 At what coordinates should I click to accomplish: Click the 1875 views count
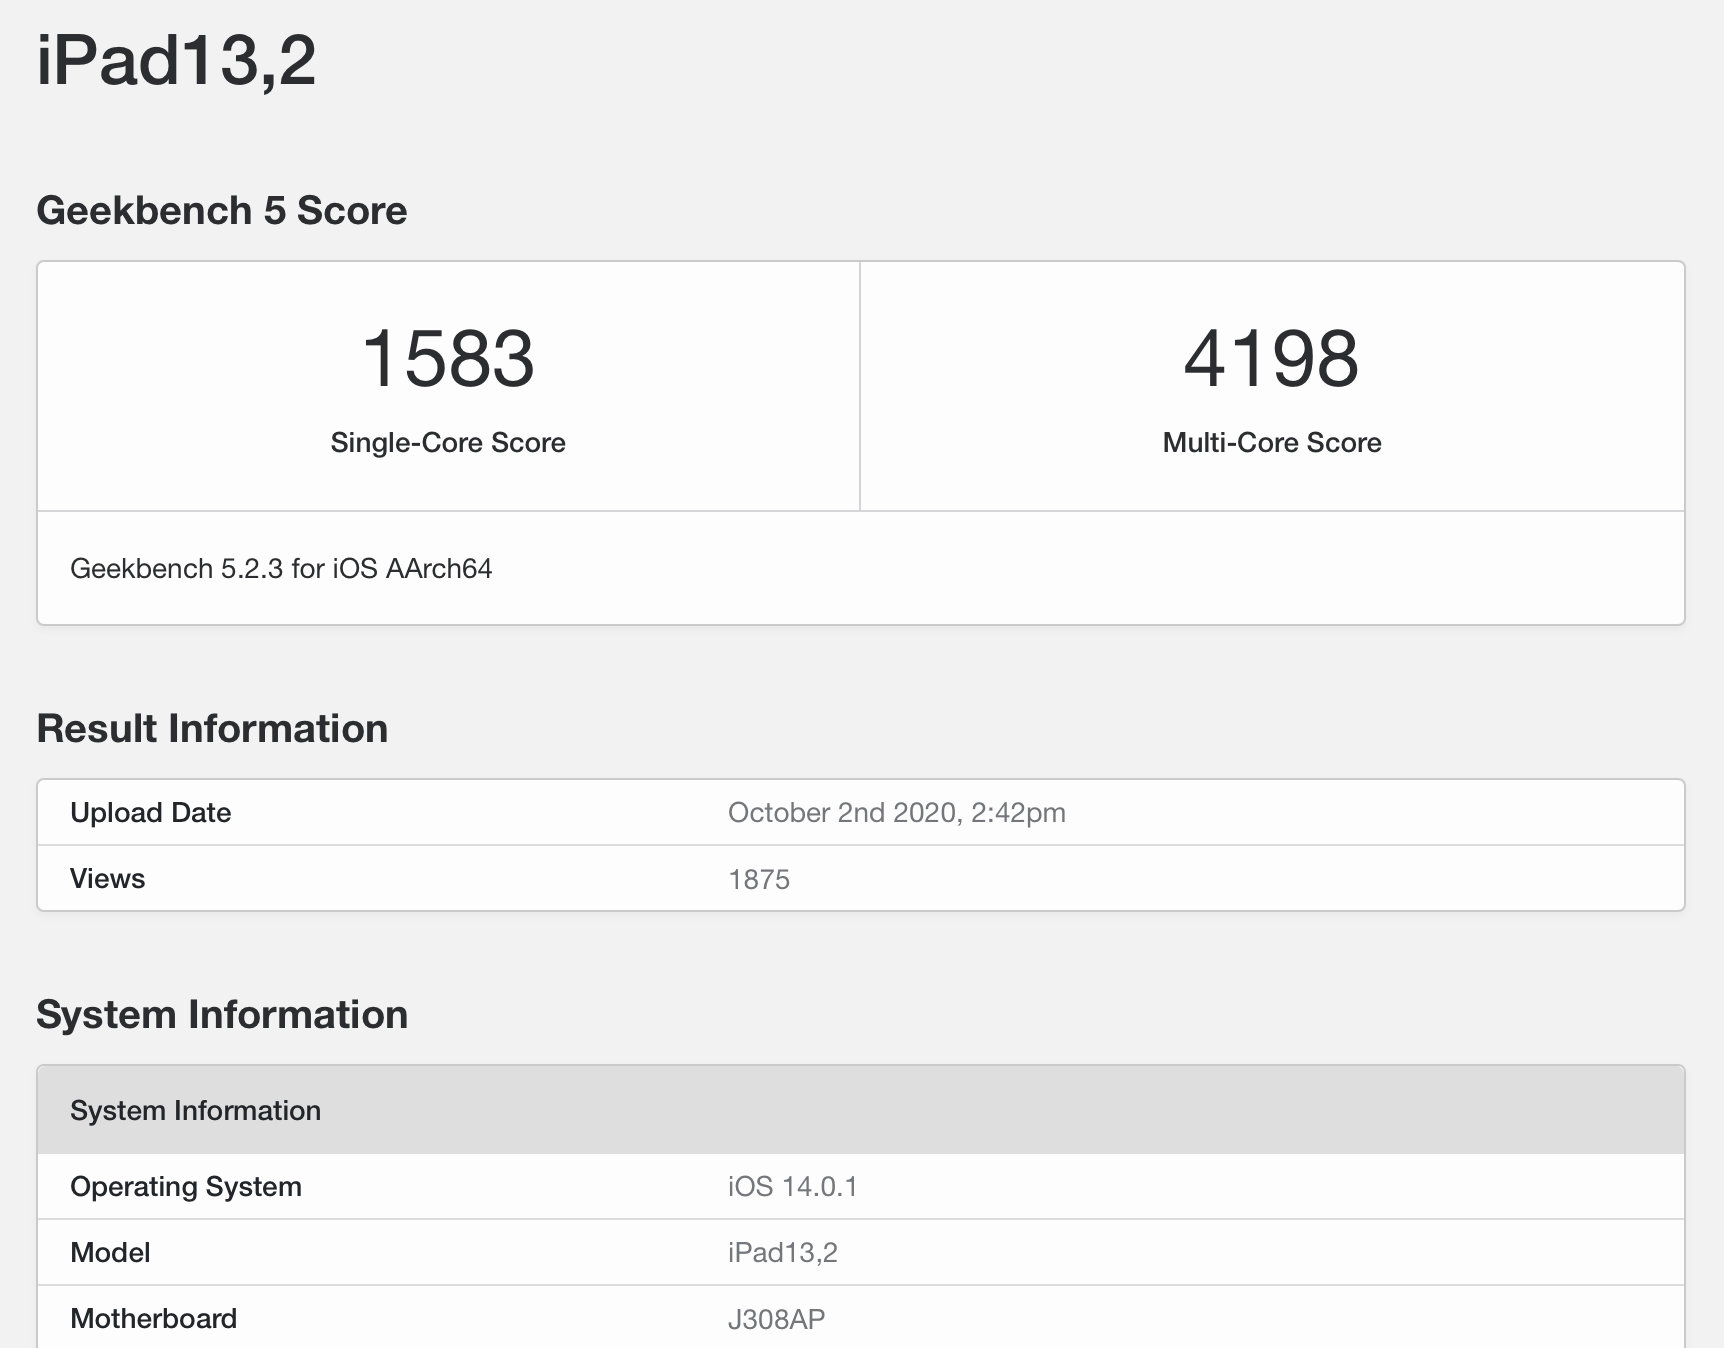click(758, 878)
